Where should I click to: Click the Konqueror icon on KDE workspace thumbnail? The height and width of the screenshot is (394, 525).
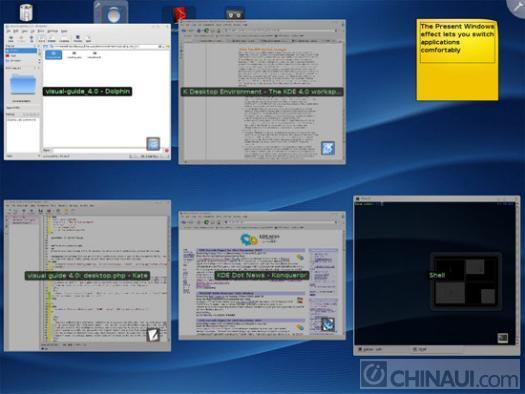coord(328,148)
